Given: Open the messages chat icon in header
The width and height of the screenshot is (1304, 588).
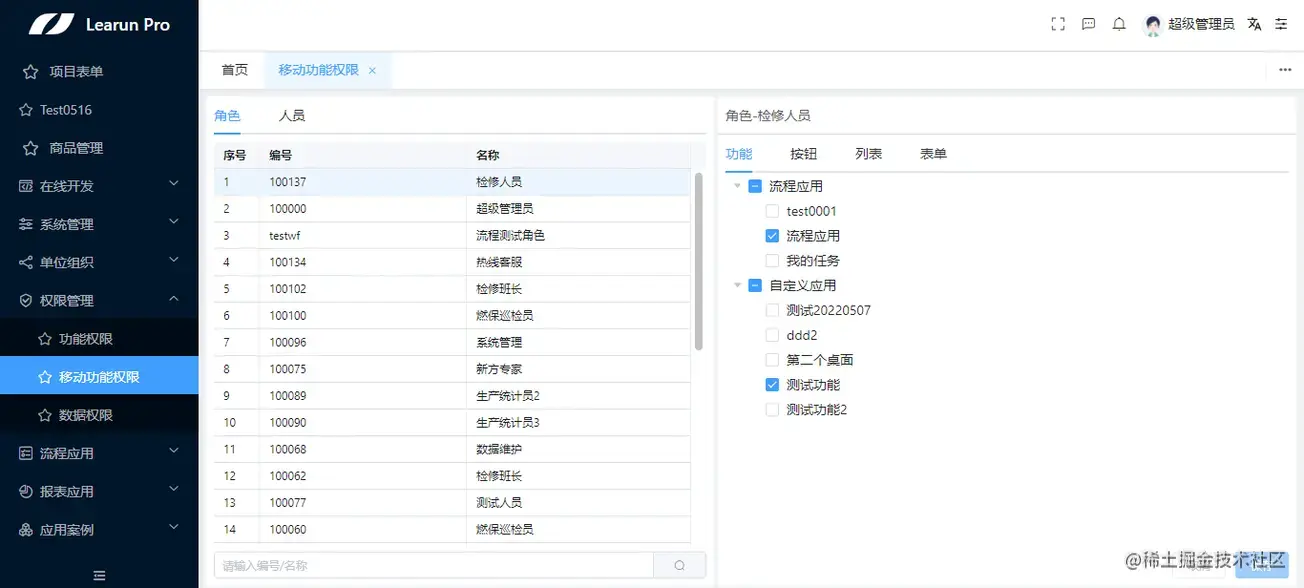Looking at the screenshot, I should tap(1088, 23).
